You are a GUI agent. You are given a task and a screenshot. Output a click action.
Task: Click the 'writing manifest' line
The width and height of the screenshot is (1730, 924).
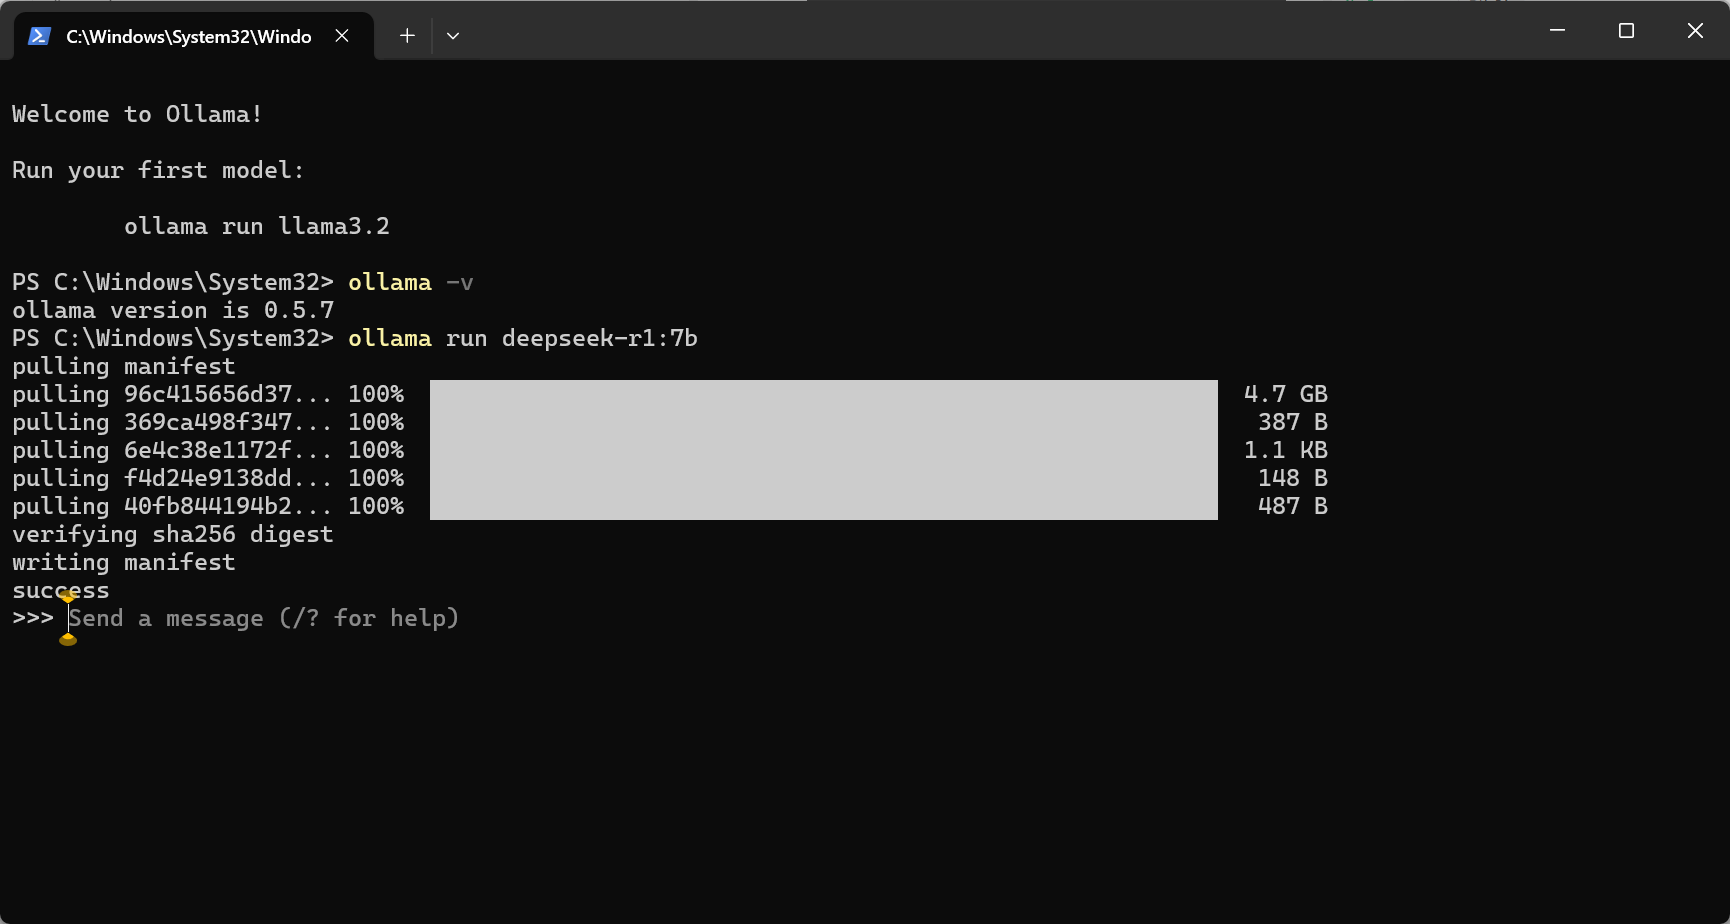124,562
